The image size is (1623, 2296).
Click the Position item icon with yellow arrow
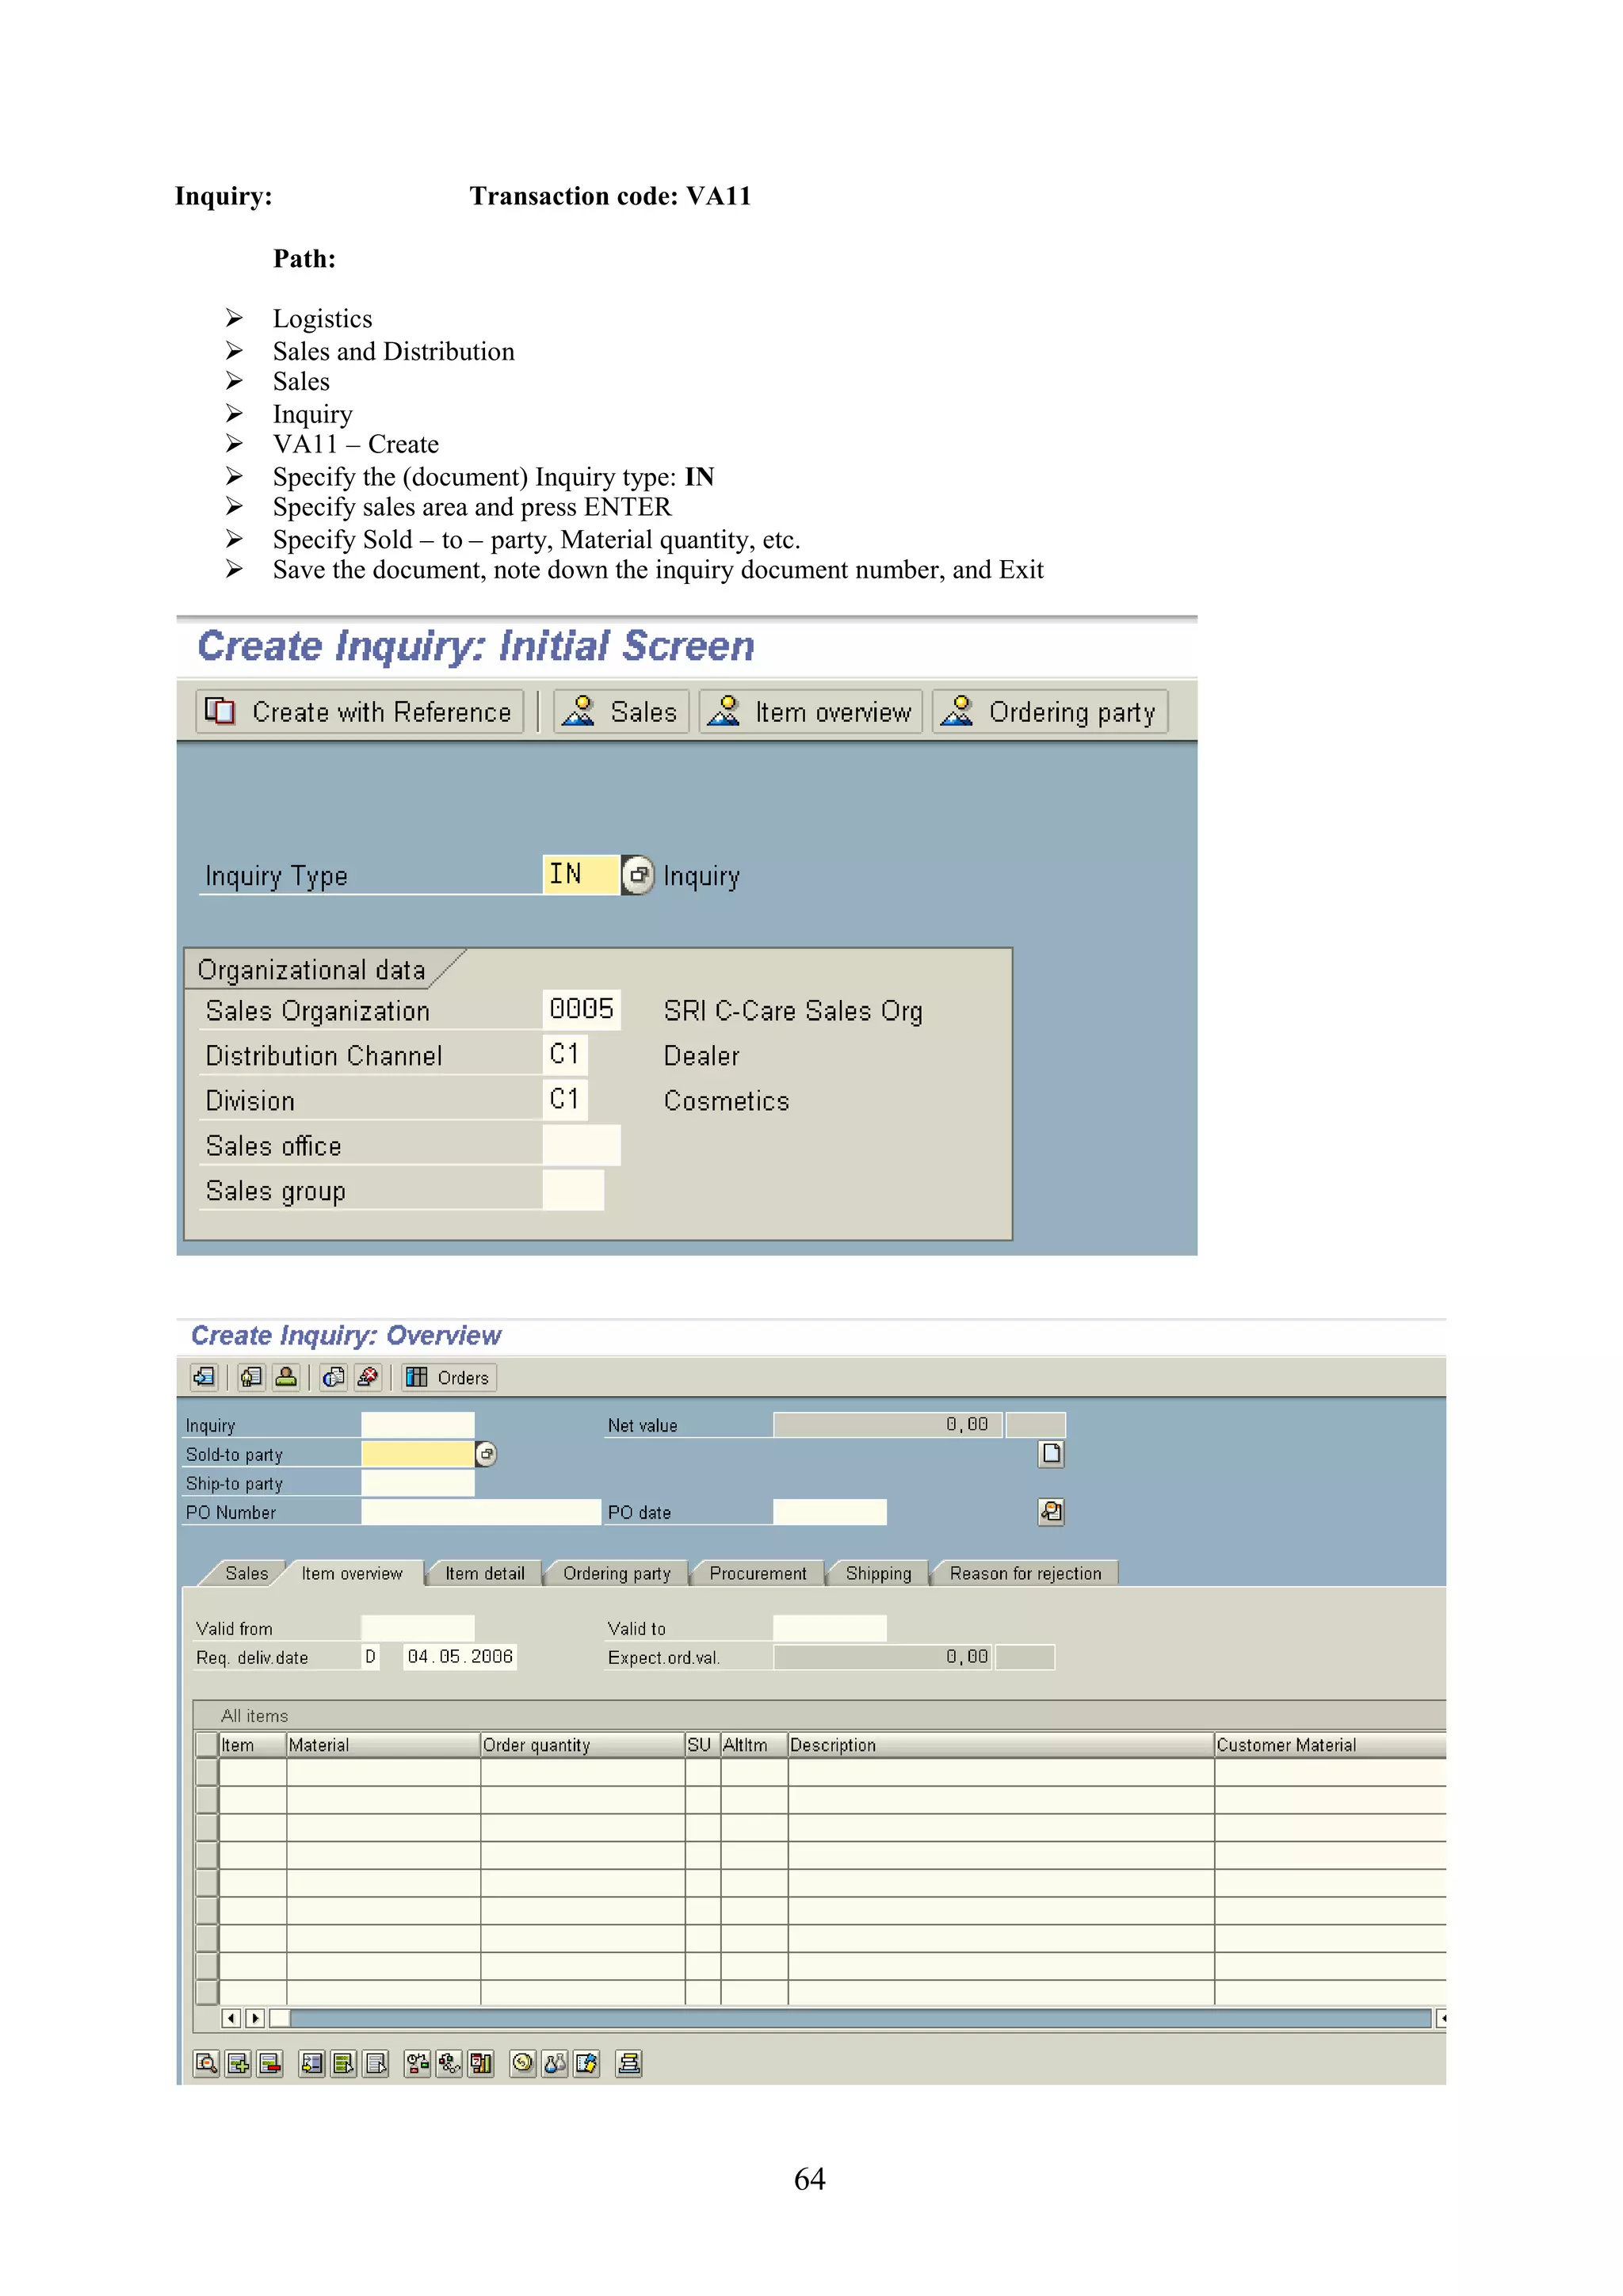click(312, 2063)
